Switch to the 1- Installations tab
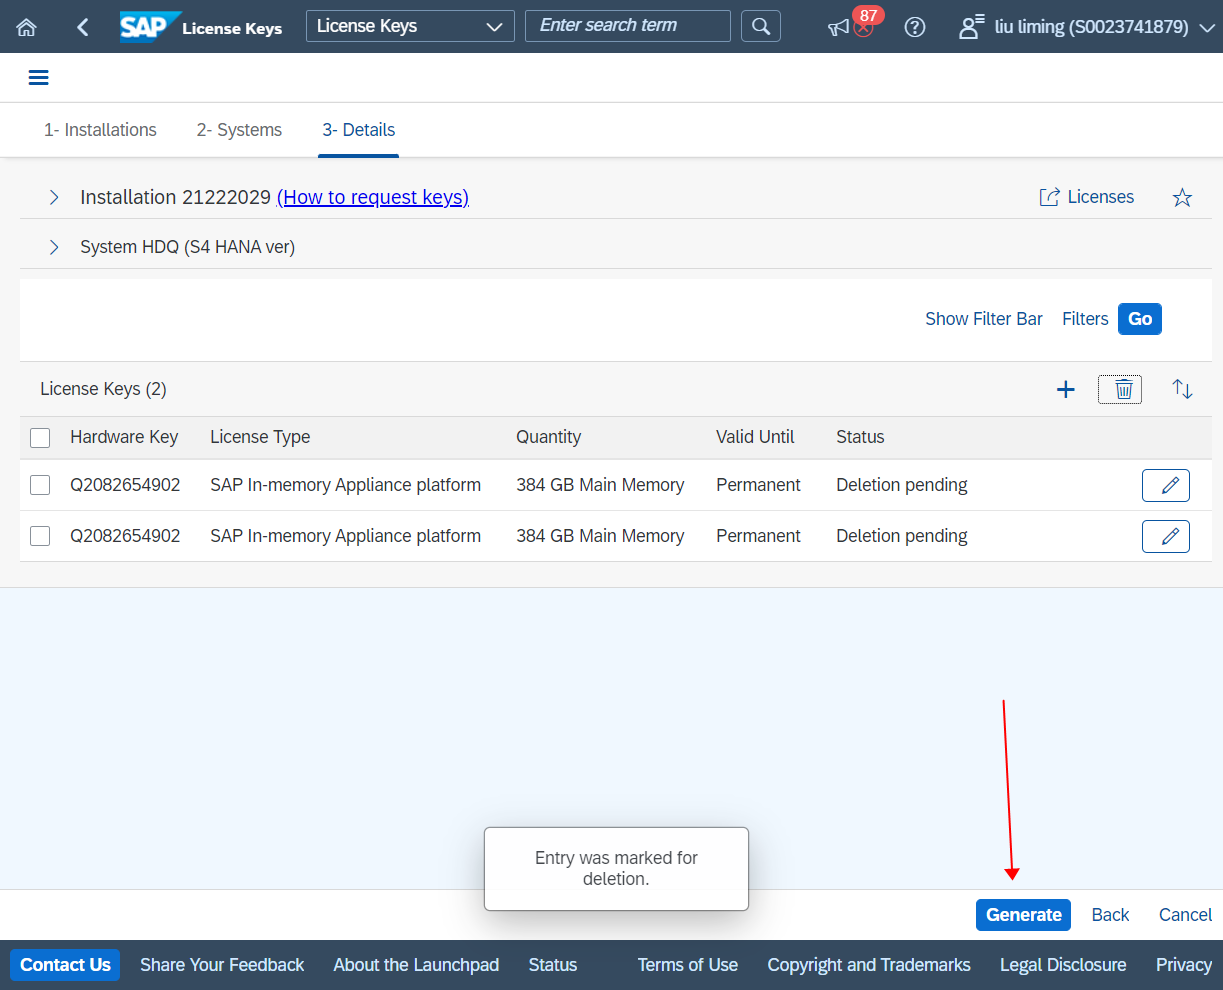The width and height of the screenshot is (1223, 990). (100, 130)
